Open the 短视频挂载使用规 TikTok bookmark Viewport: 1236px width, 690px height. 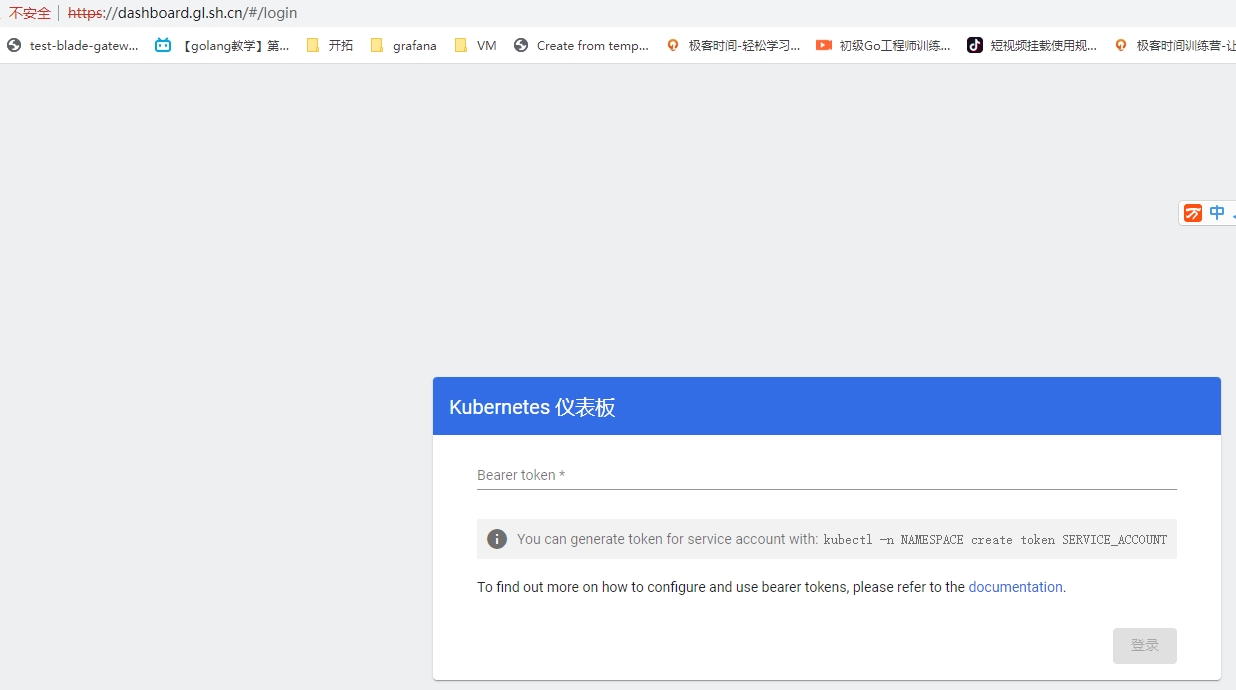tap(1032, 45)
